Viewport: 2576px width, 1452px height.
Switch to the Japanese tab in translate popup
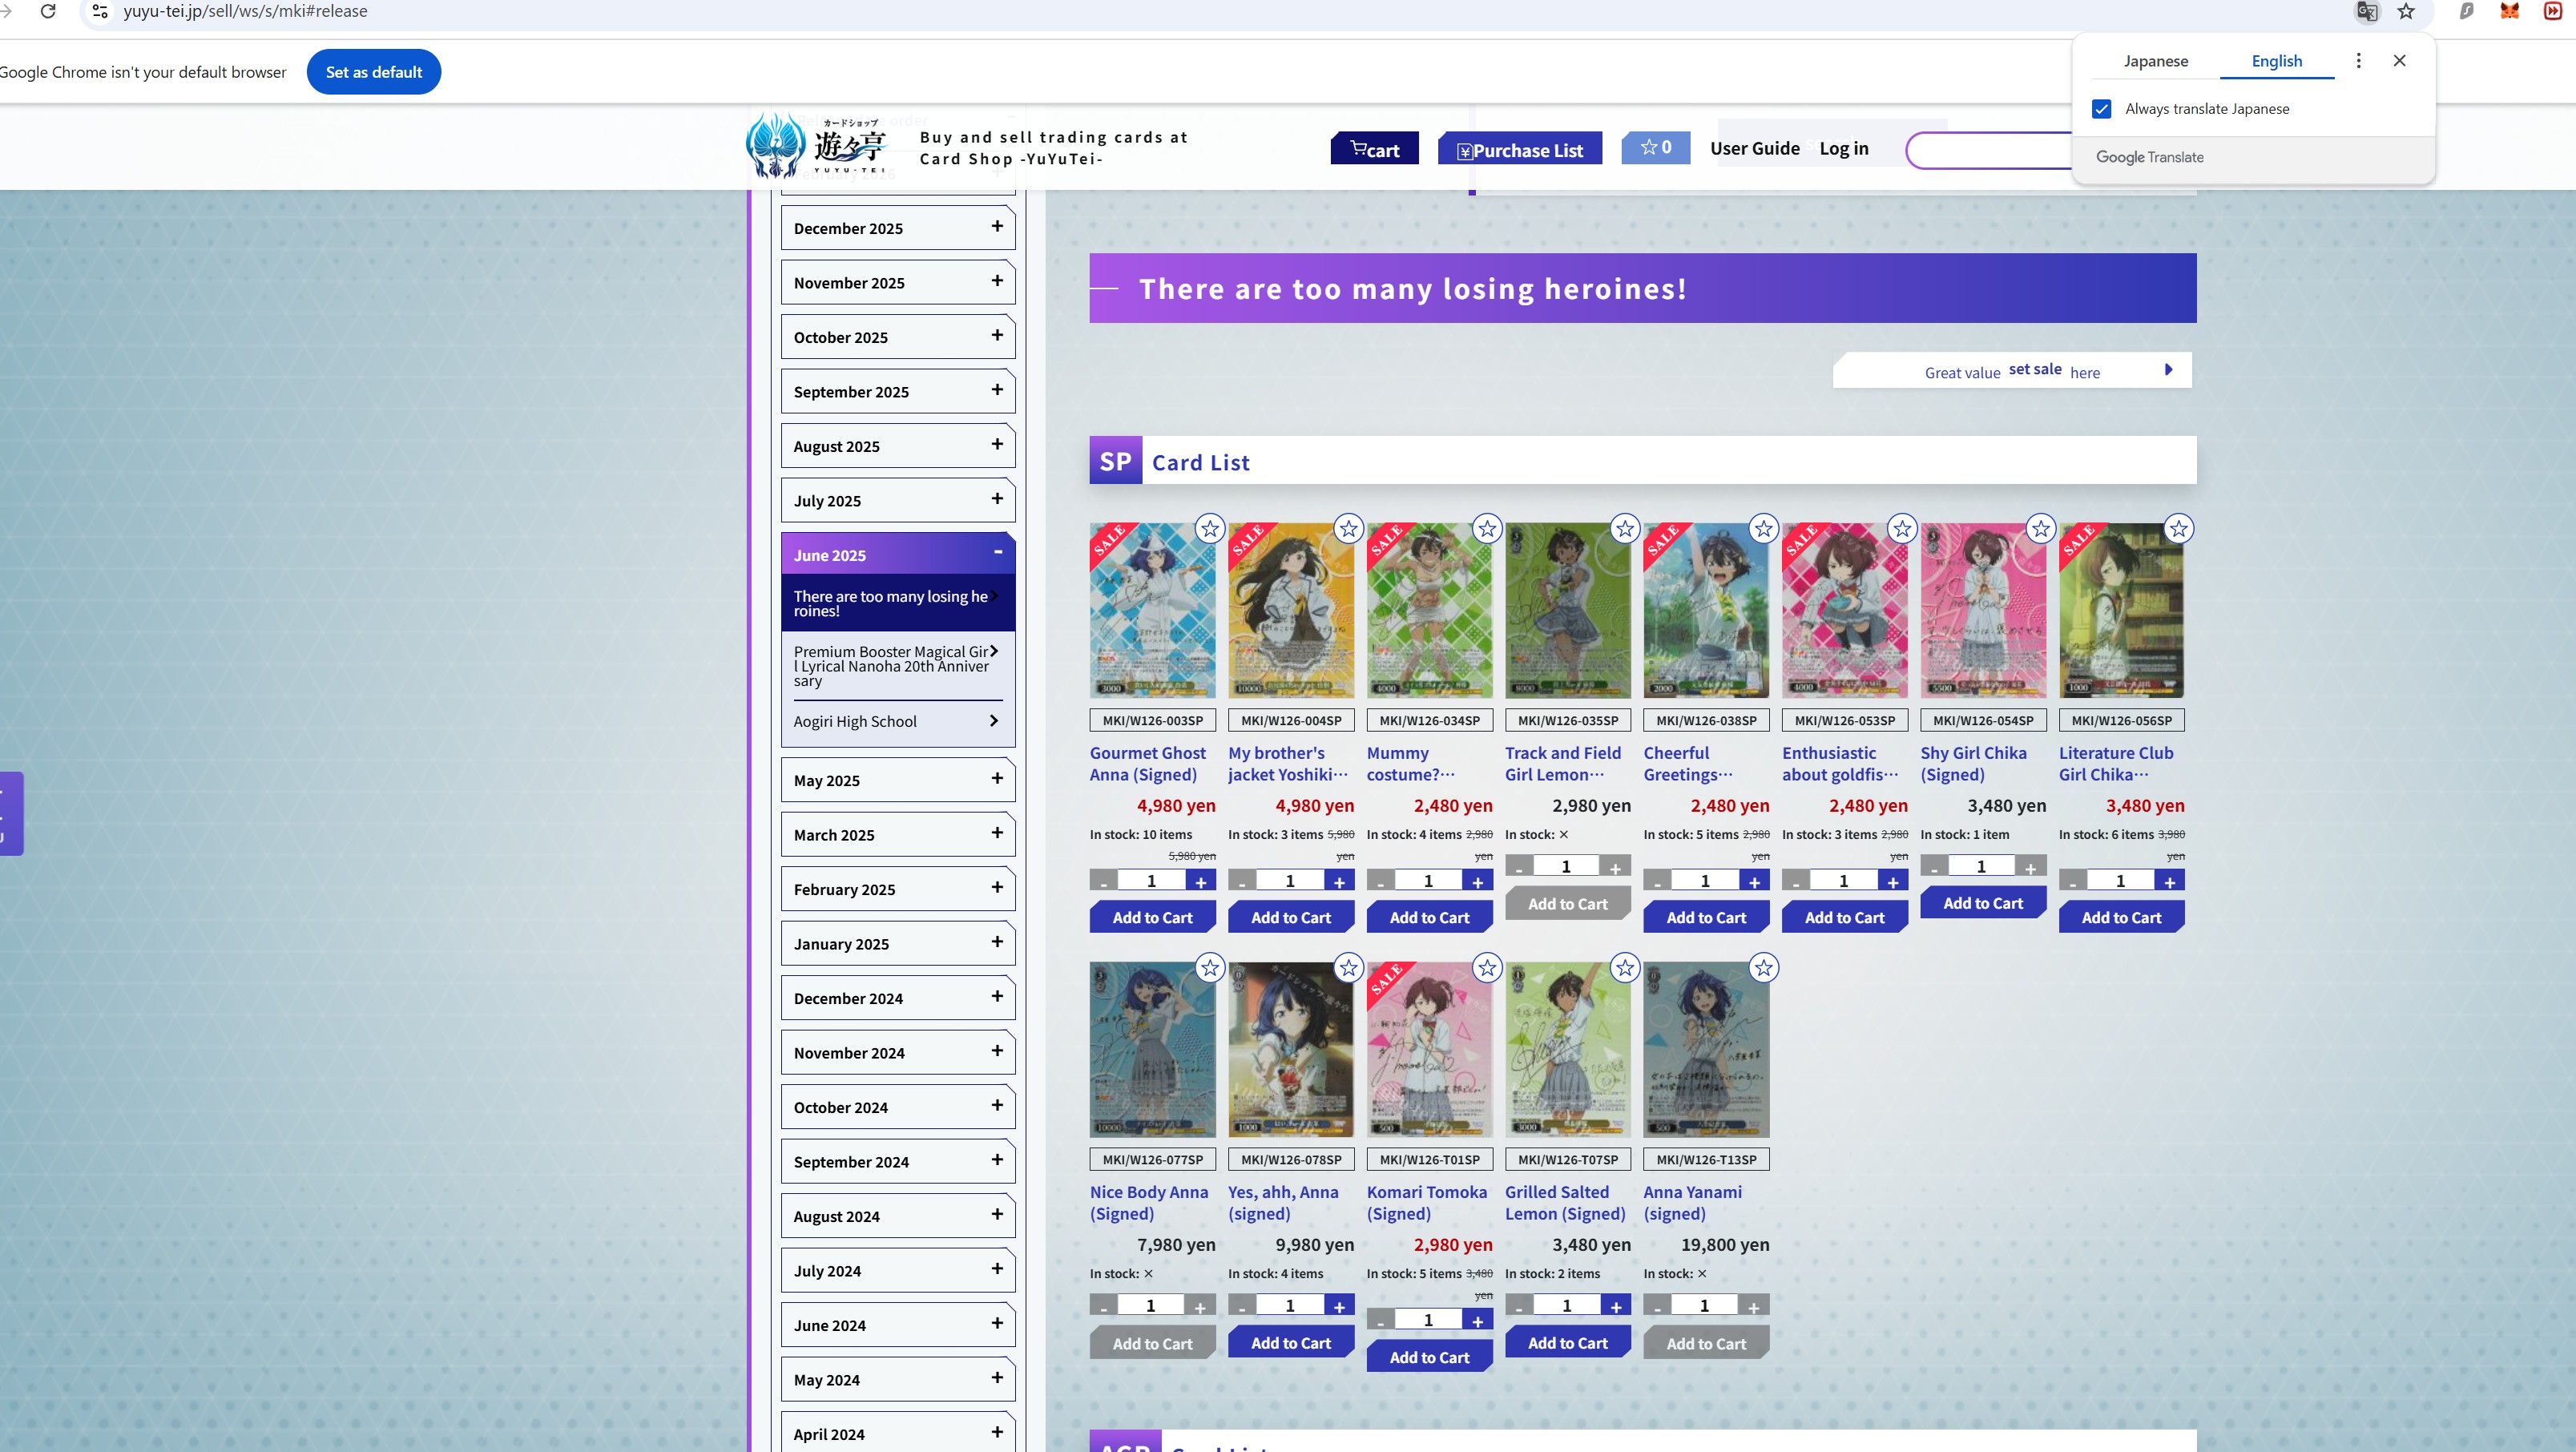point(2156,60)
